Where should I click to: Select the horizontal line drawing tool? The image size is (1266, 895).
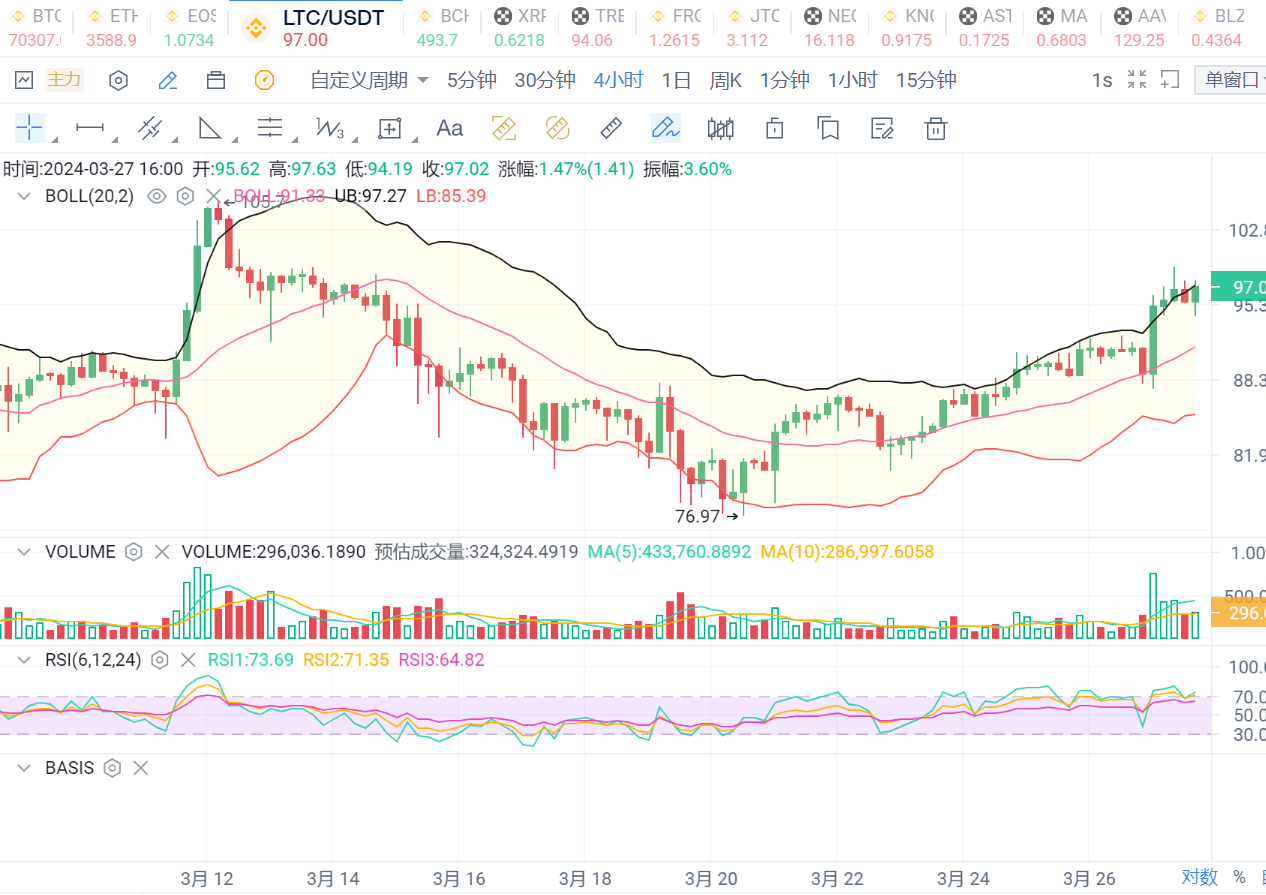(x=90, y=128)
